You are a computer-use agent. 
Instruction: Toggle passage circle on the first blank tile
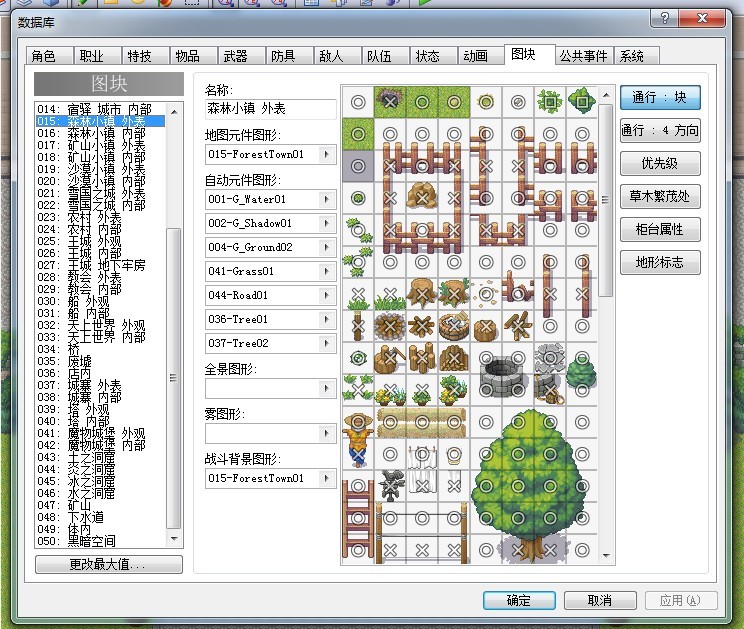pyautogui.click(x=358, y=102)
